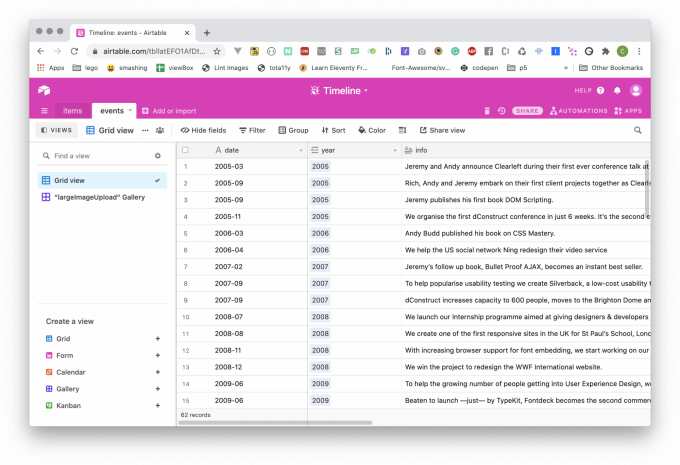Open the Apps bookmark shortcut
The image size is (680, 465).
[x=51, y=68]
